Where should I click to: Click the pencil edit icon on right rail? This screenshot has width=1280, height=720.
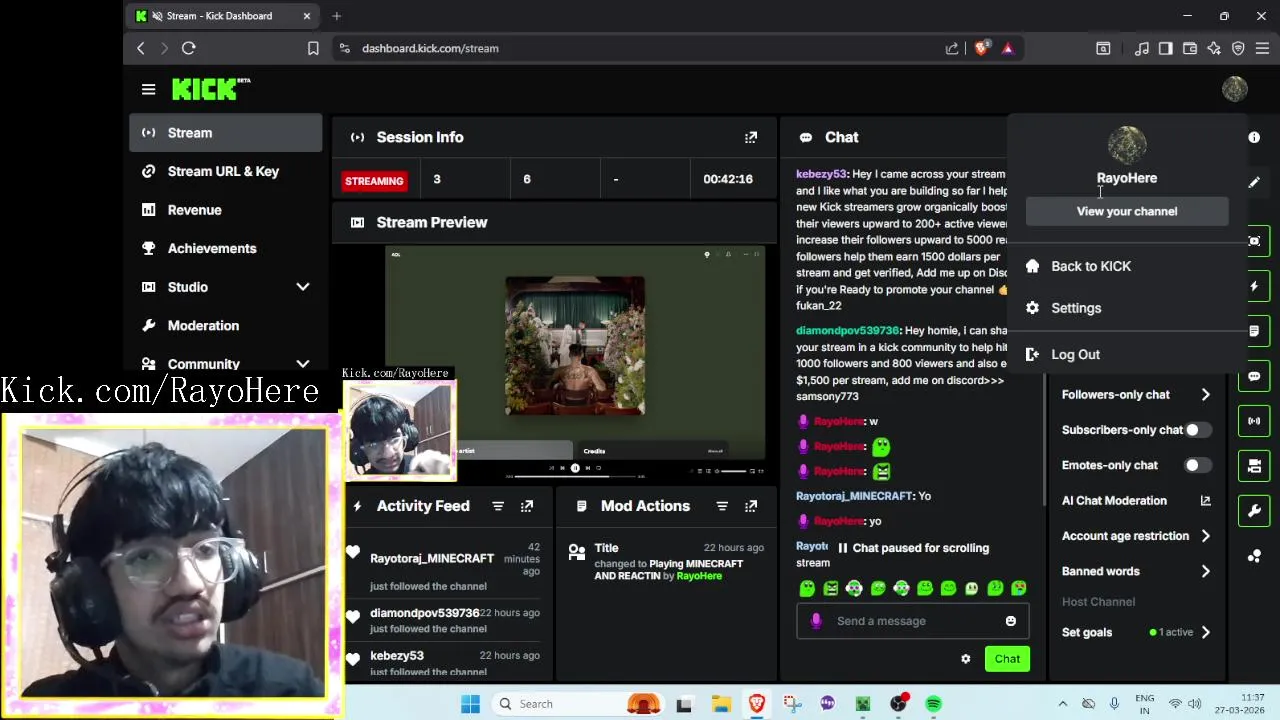1254,183
